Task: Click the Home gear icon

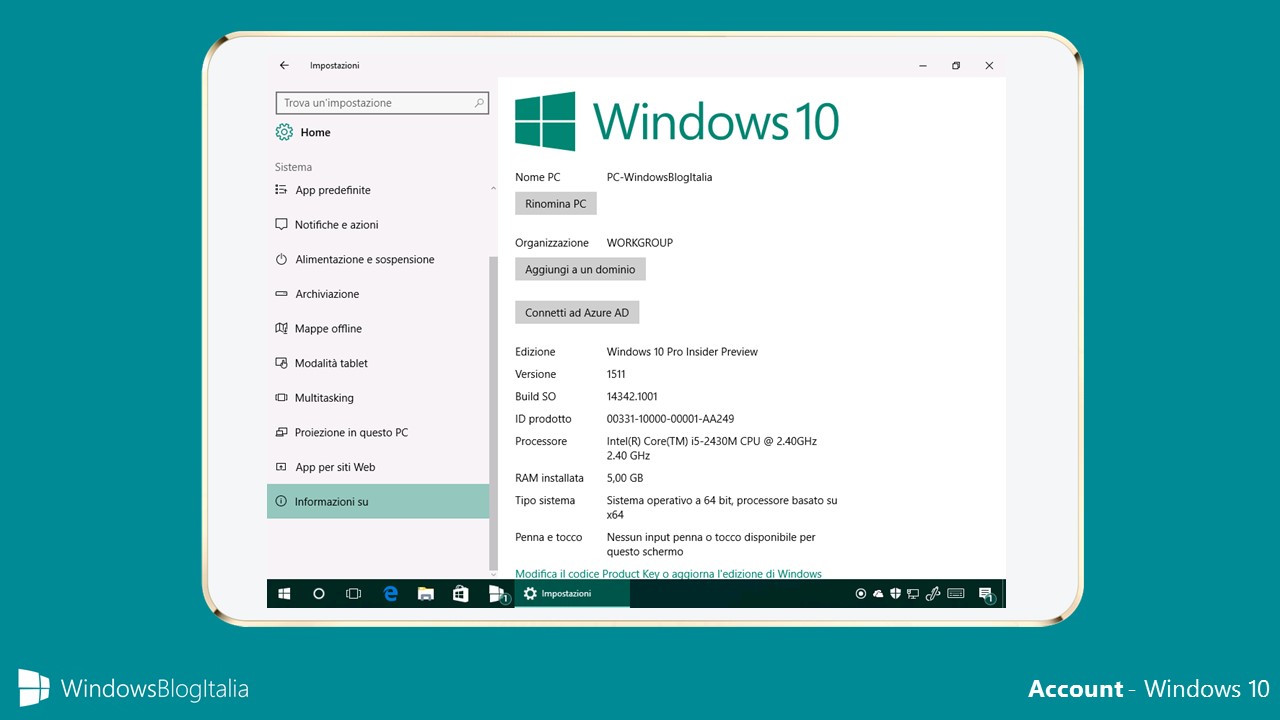Action: (x=284, y=132)
